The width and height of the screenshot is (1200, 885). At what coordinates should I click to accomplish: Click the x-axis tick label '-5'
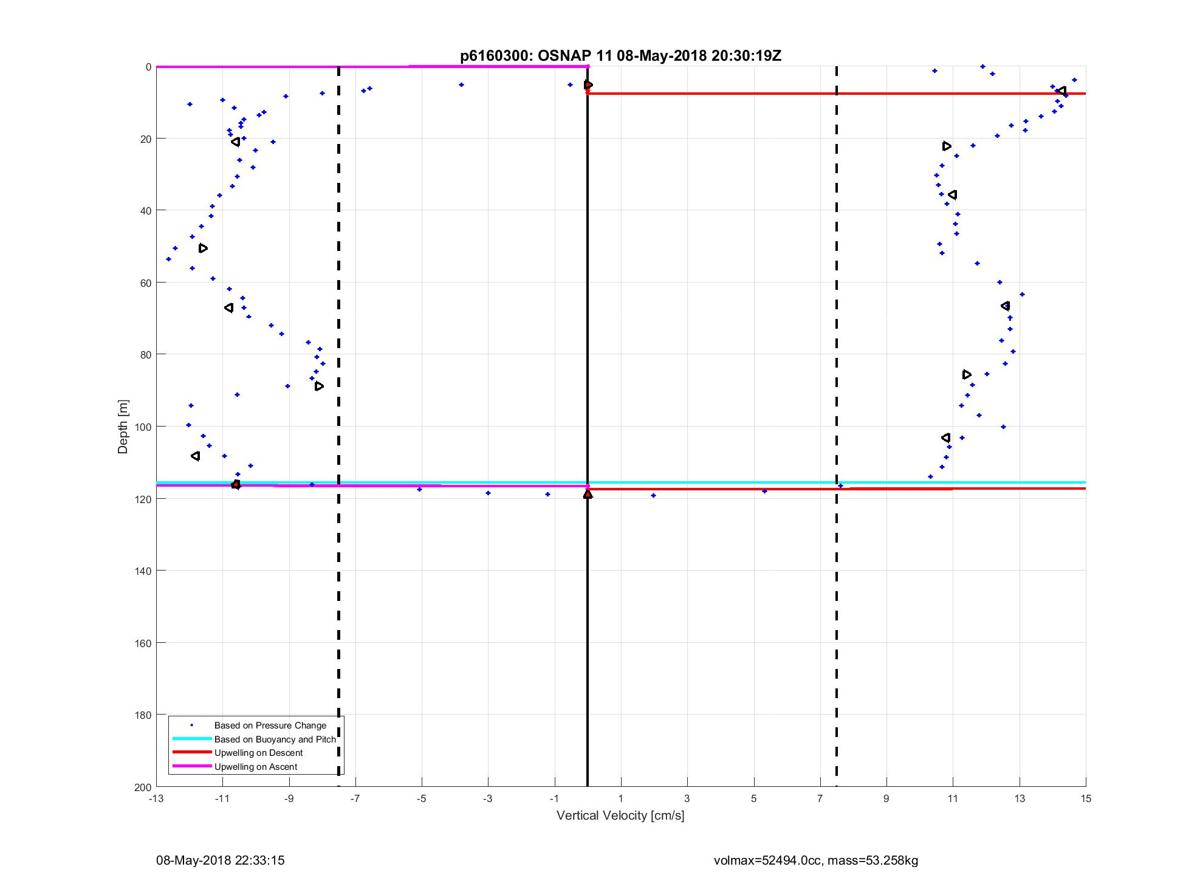pyautogui.click(x=421, y=799)
